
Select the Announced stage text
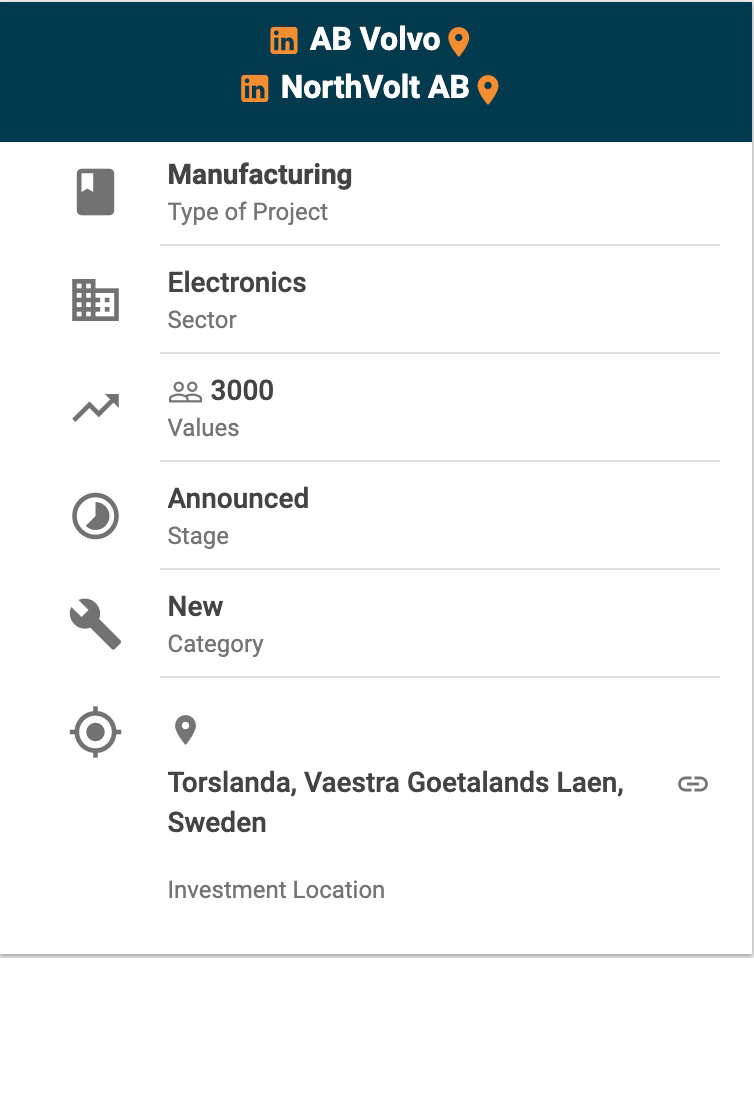coord(238,499)
